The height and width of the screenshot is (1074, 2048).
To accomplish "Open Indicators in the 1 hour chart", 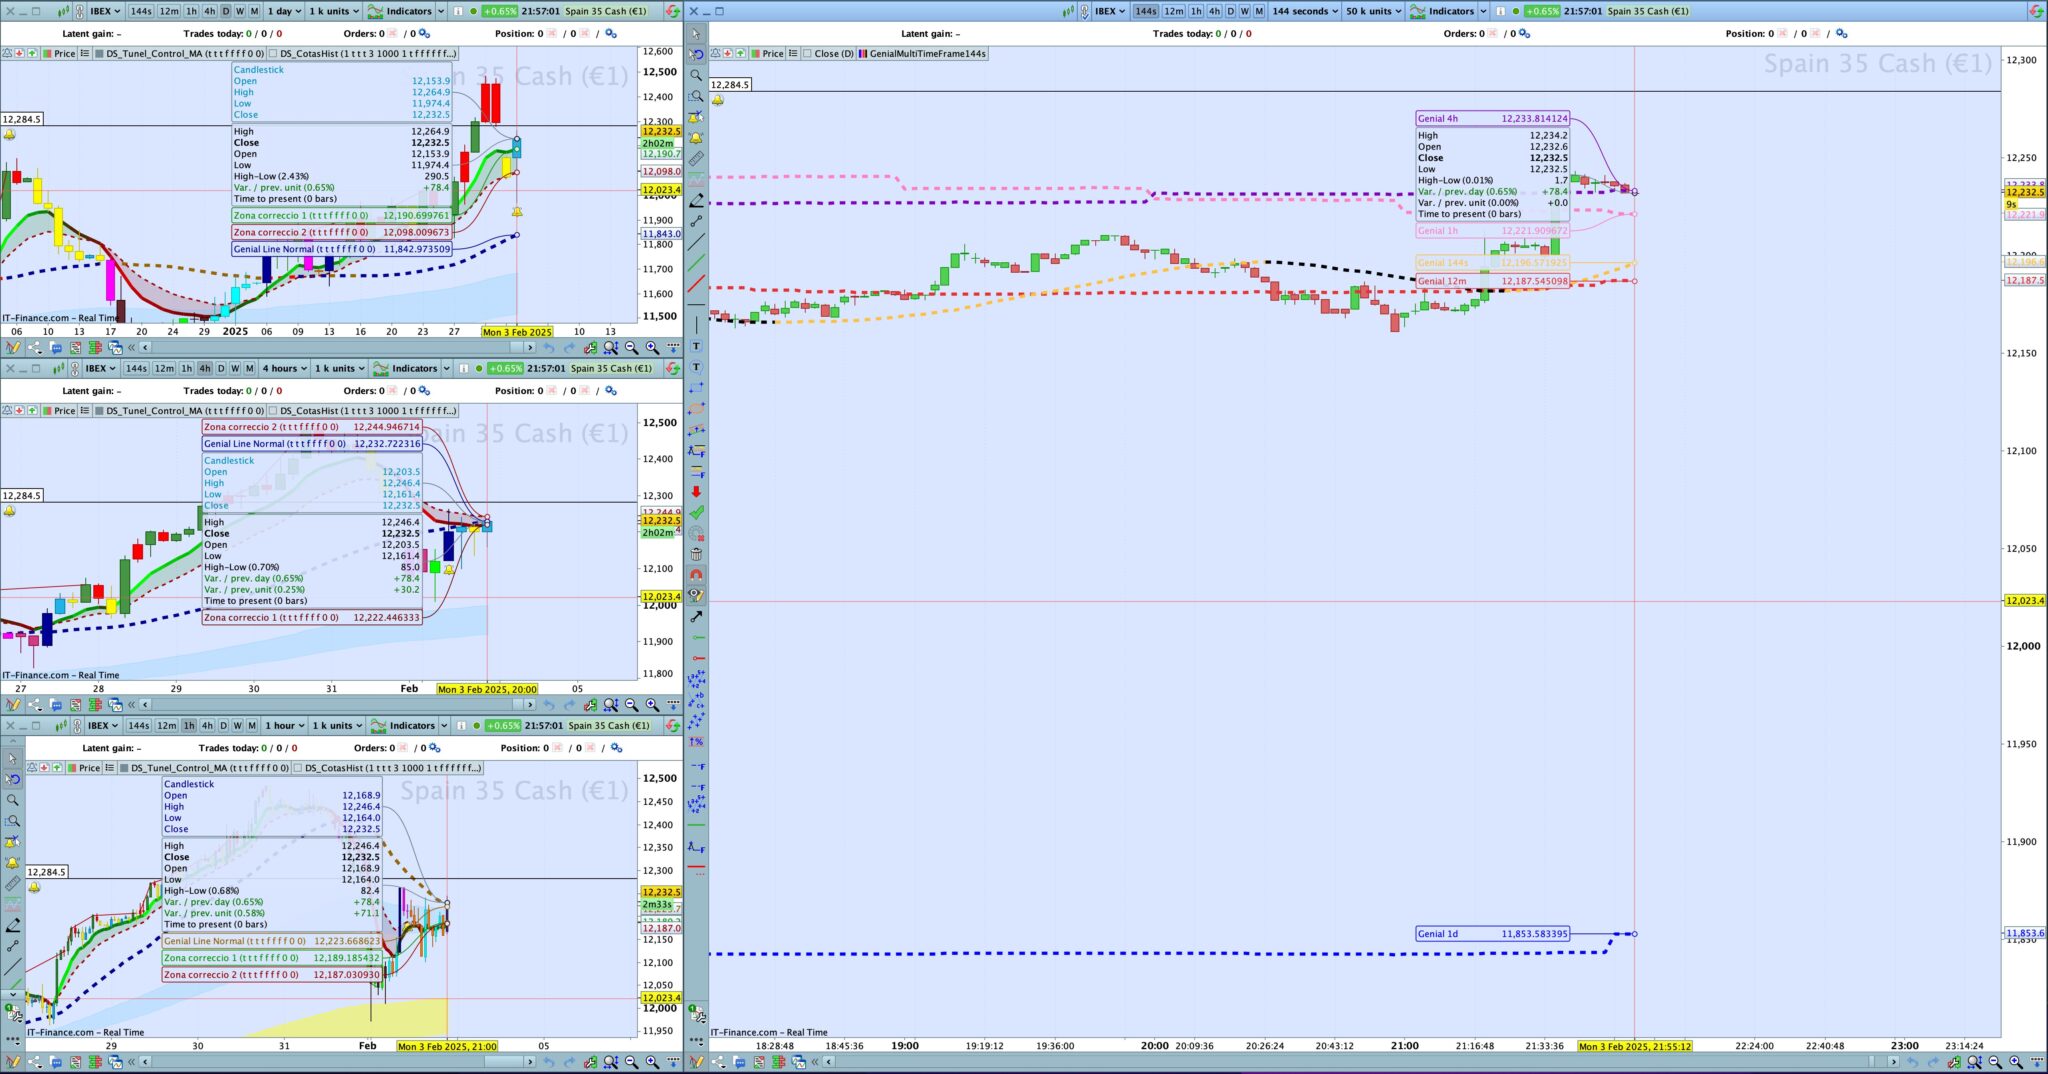I will [x=402, y=725].
